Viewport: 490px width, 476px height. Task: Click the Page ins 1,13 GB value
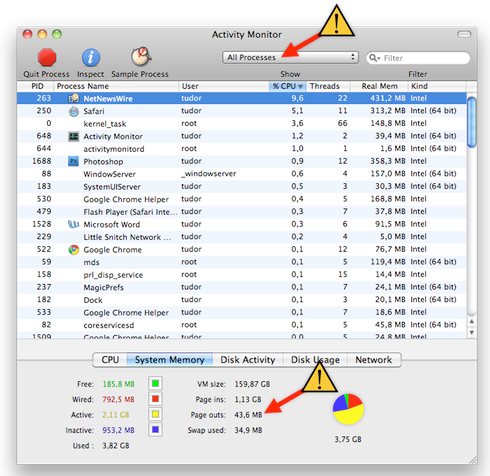[248, 399]
